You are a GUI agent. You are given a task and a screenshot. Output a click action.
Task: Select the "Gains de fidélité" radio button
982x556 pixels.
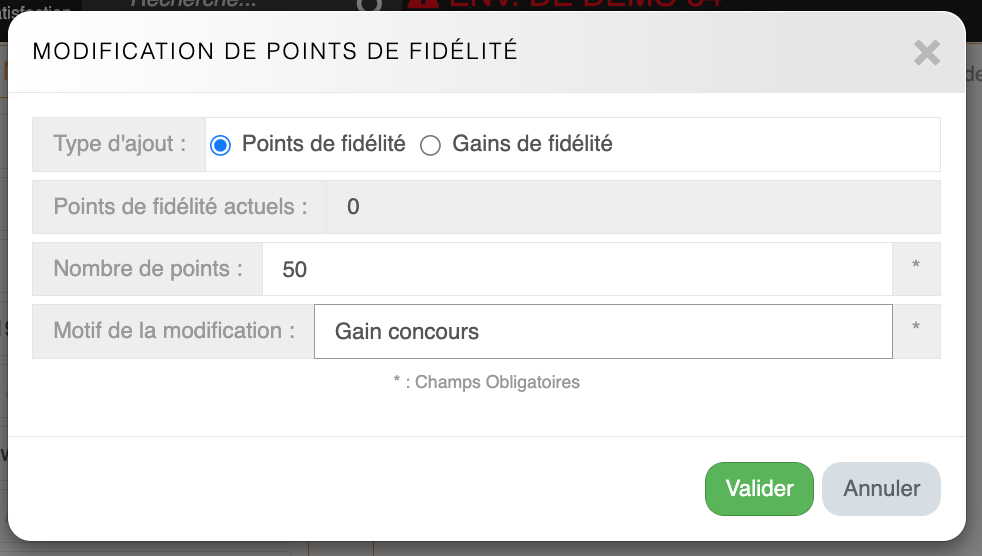click(x=430, y=145)
